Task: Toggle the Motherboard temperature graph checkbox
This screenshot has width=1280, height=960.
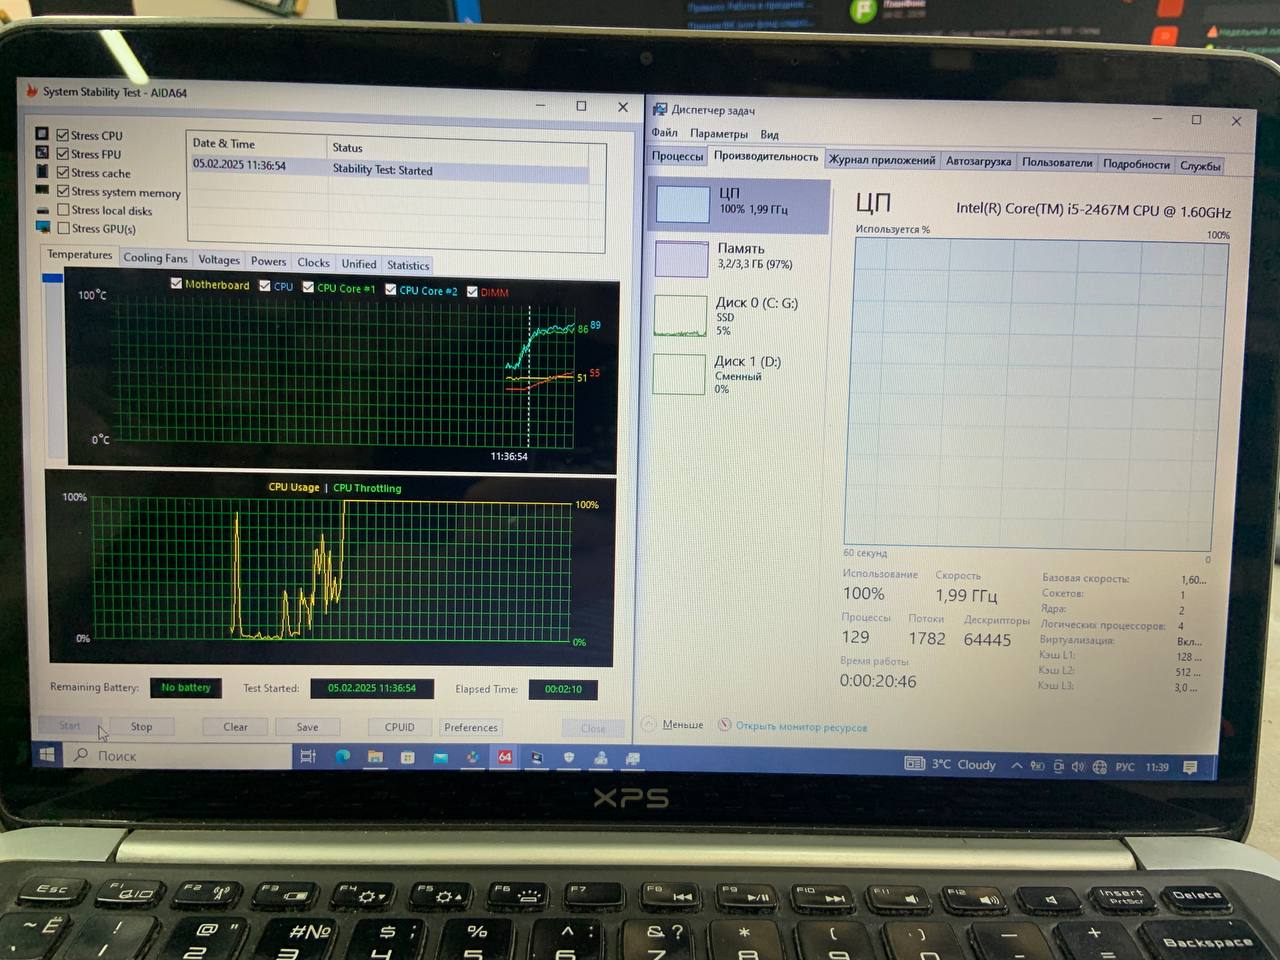Action: coord(177,284)
